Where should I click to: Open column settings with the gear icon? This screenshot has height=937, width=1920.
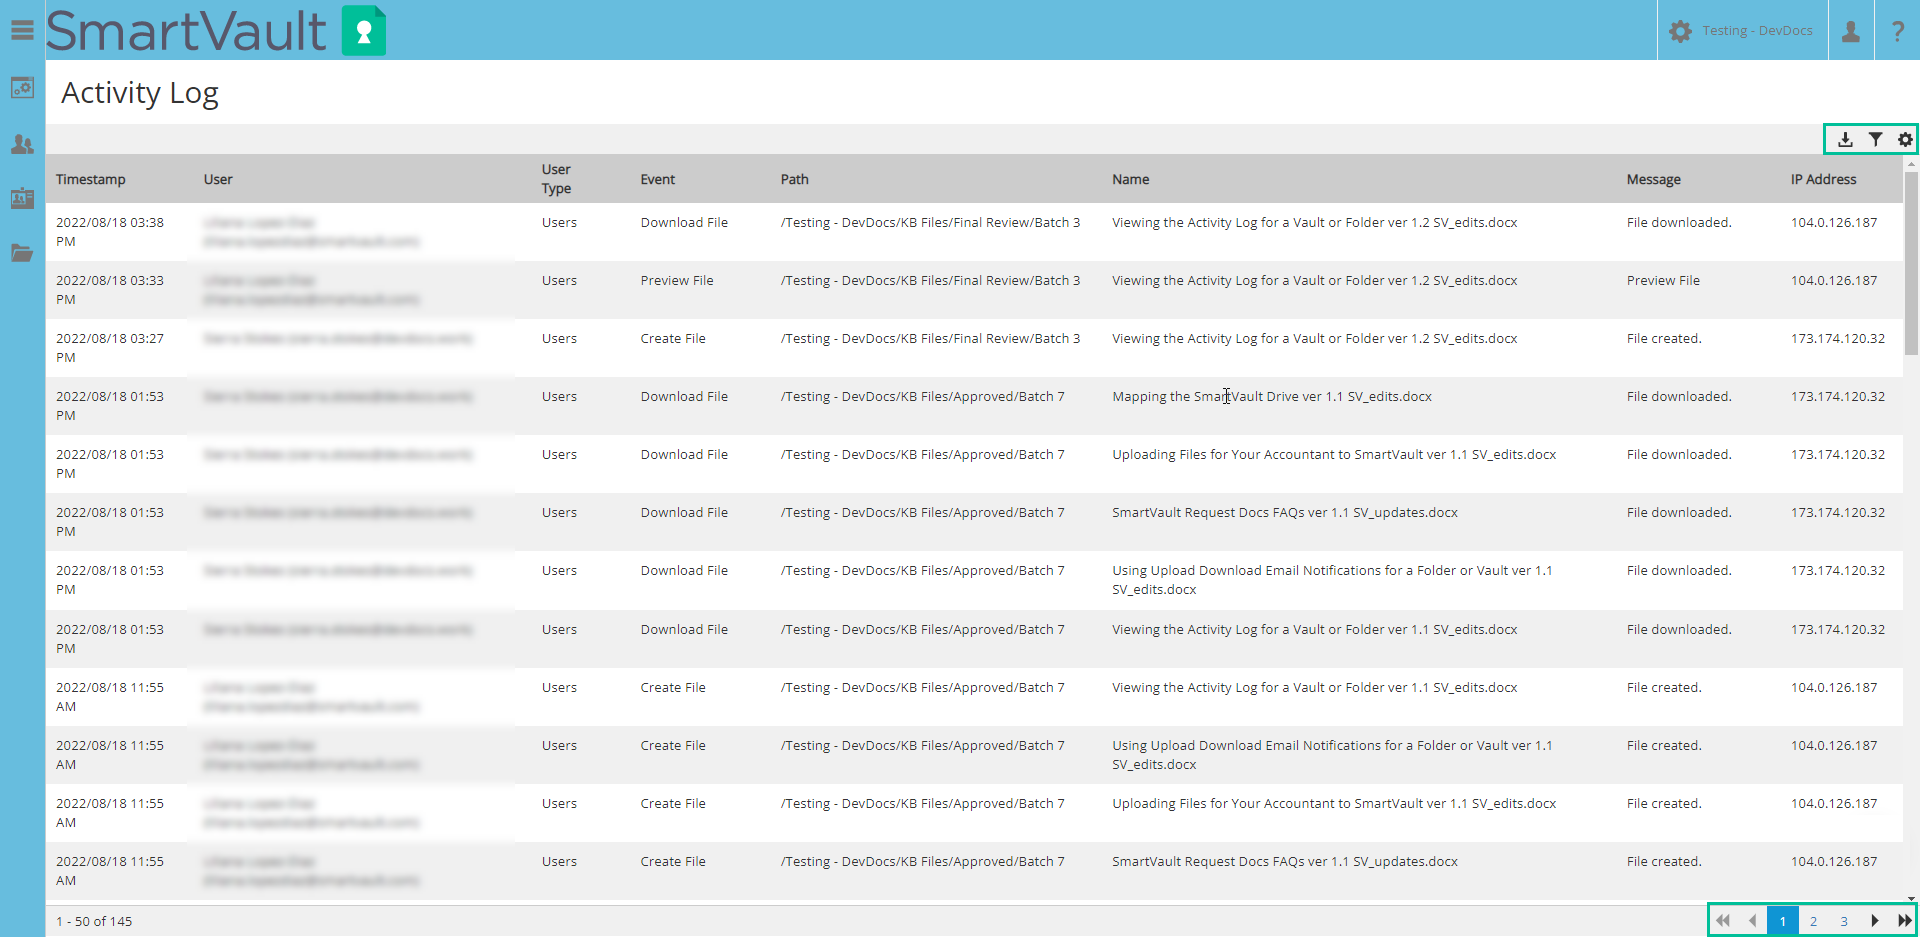(x=1903, y=139)
